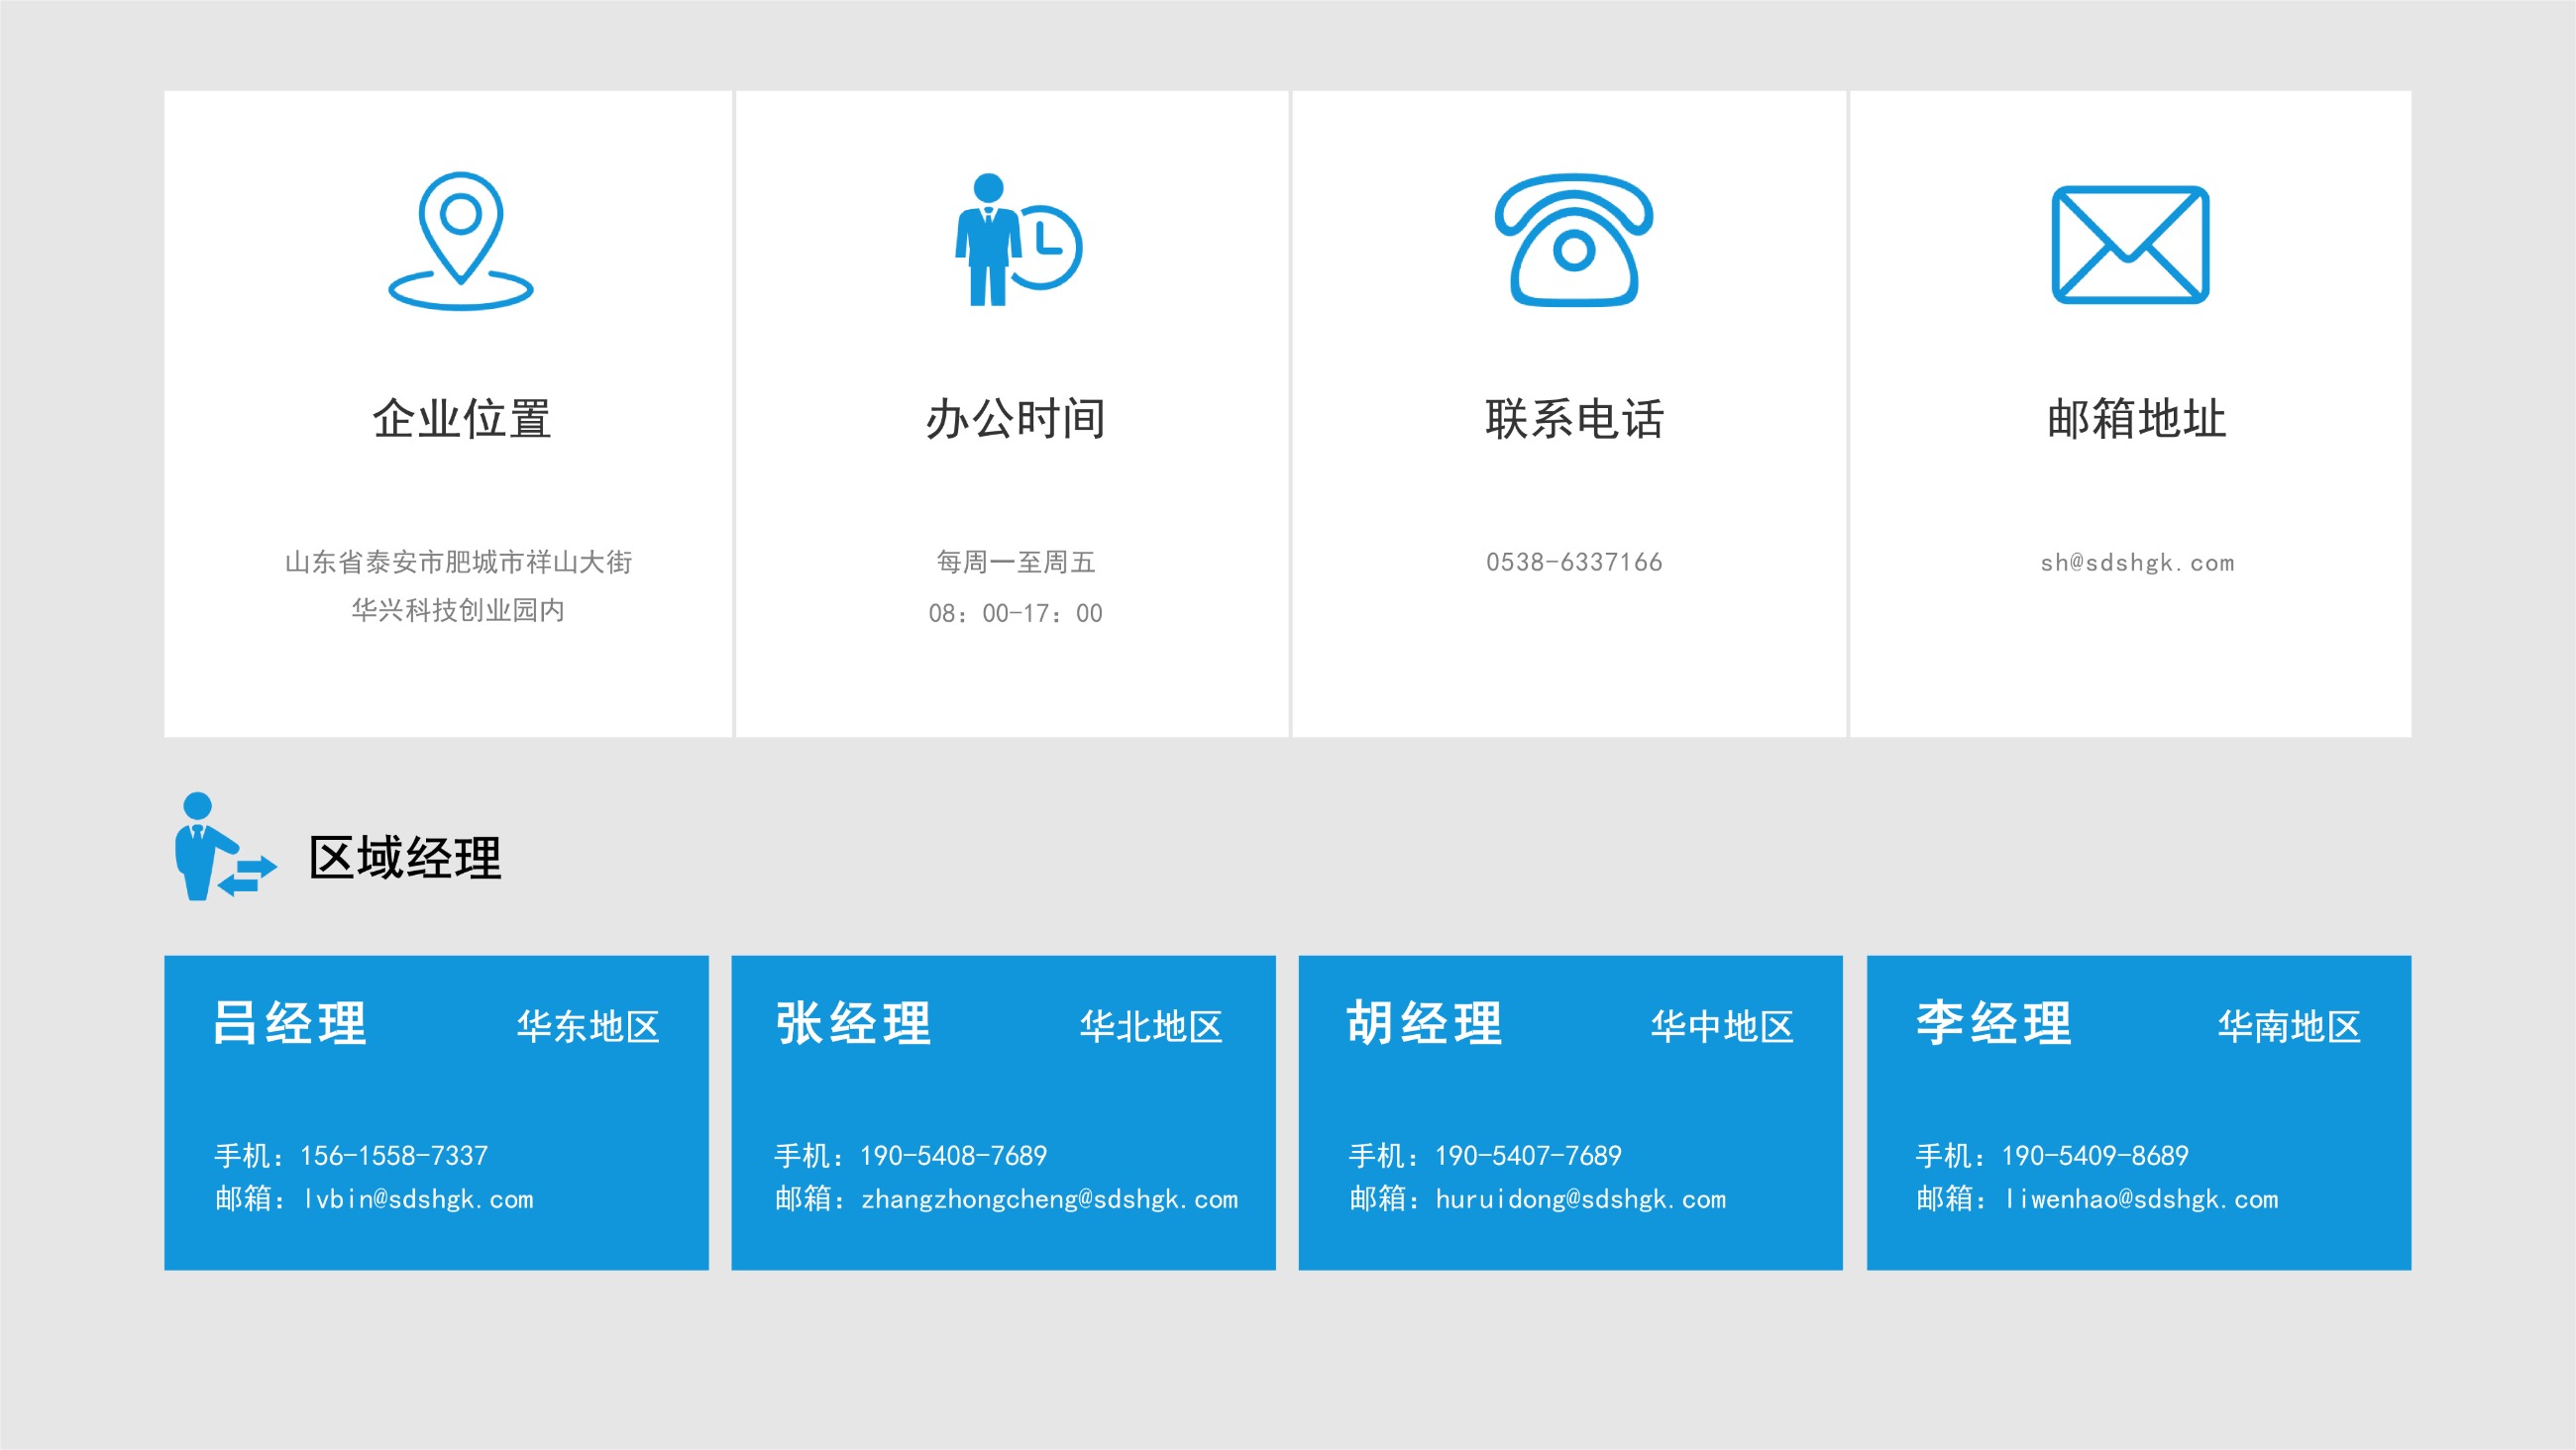Click email lvbin@sdshgk.com

click(x=418, y=1199)
